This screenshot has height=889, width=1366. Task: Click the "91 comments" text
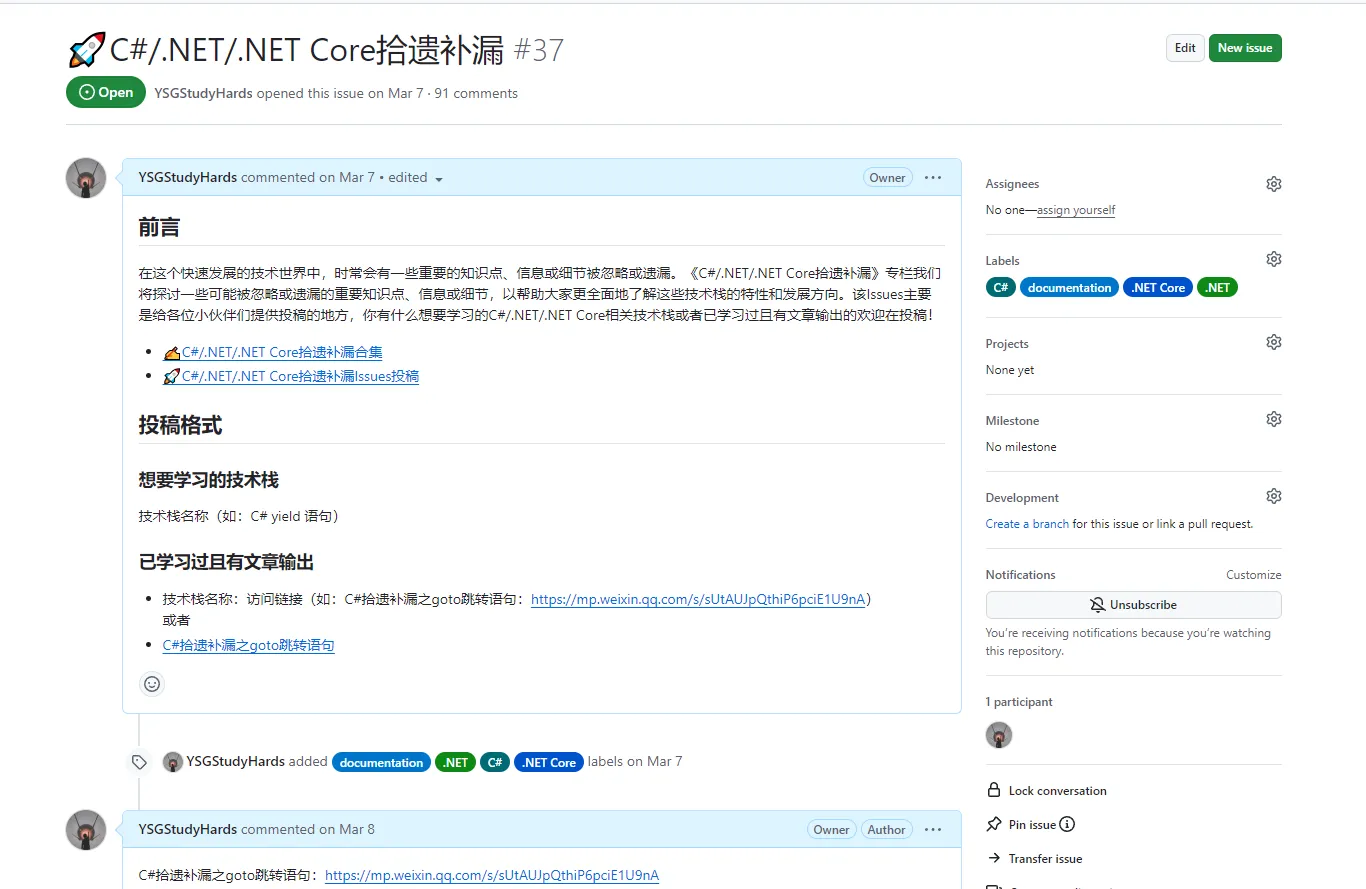476,93
